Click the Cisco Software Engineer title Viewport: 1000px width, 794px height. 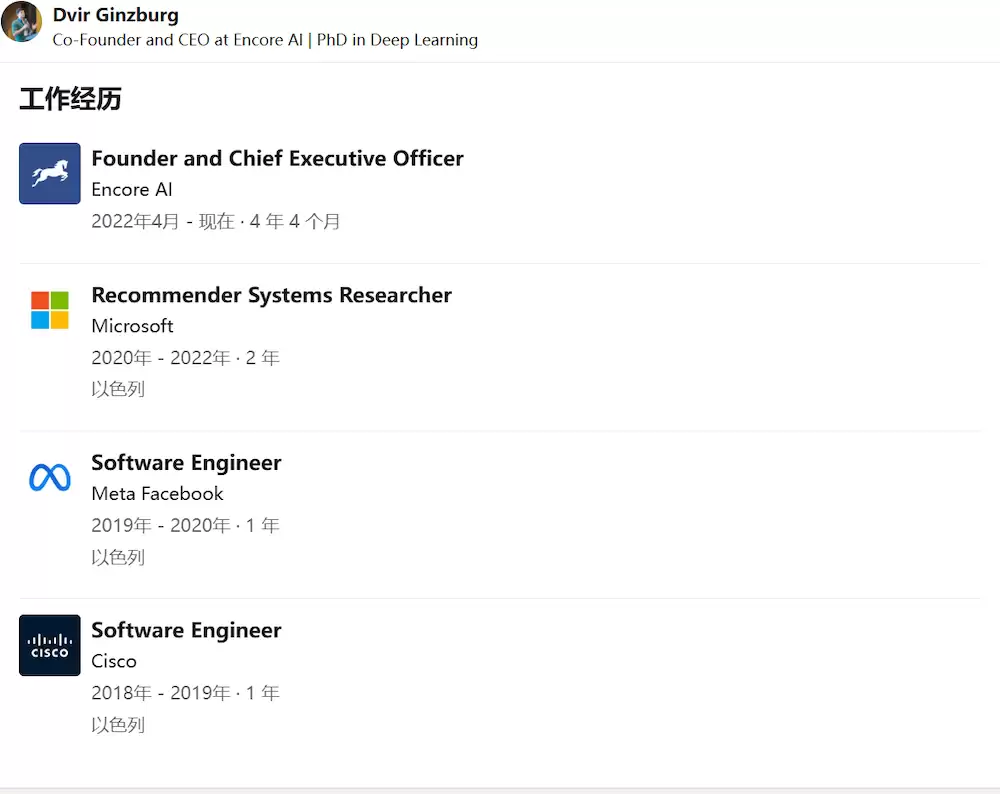[x=186, y=630]
